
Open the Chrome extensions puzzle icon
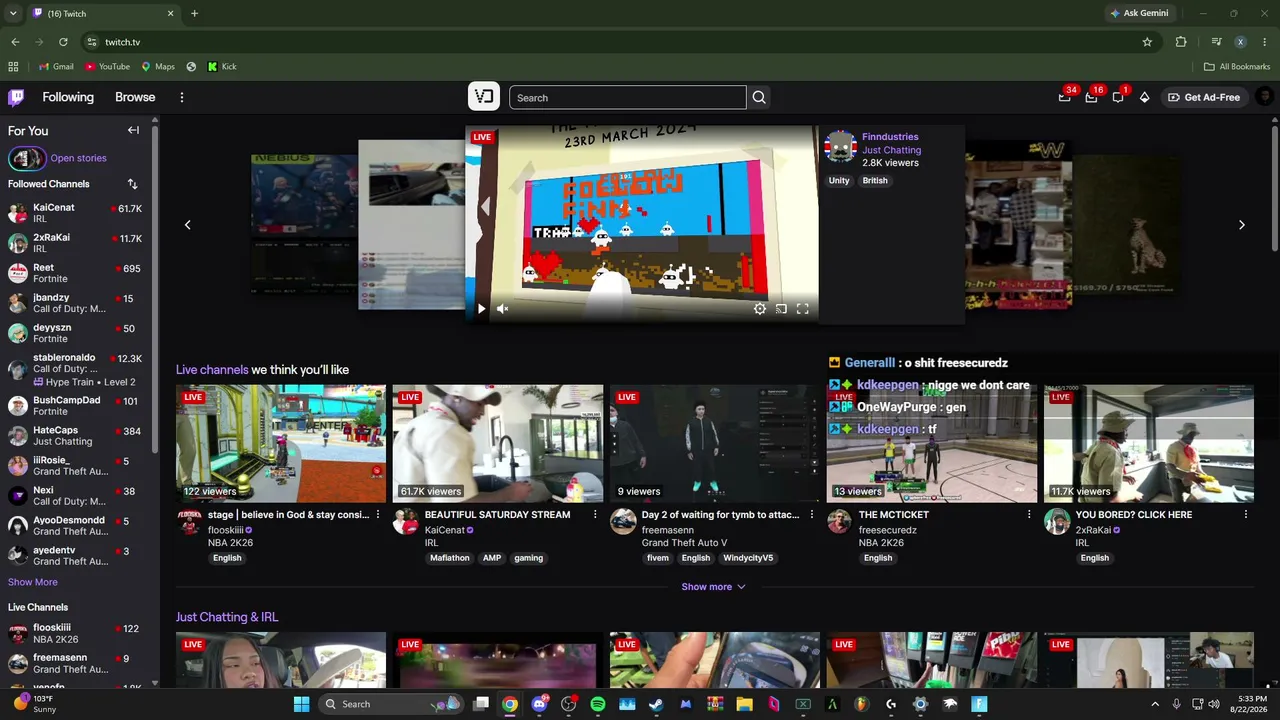(1181, 42)
